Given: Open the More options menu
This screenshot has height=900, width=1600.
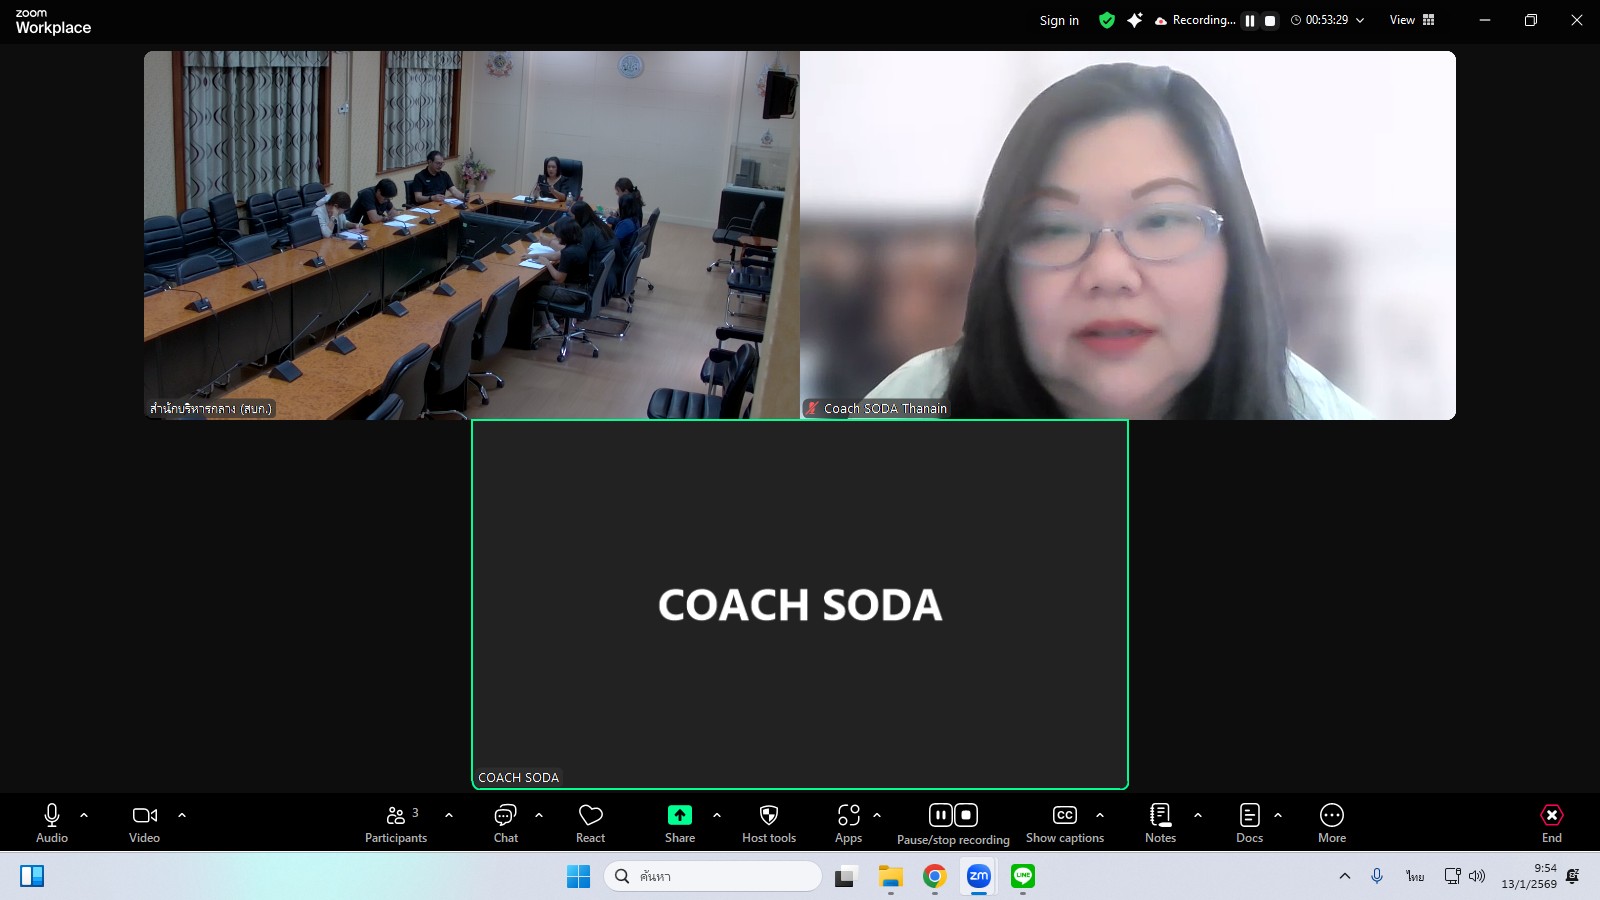Looking at the screenshot, I should pyautogui.click(x=1332, y=823).
